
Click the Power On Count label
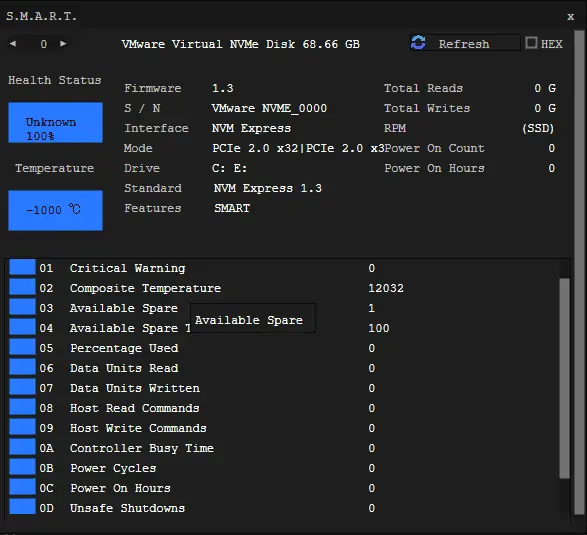point(435,148)
